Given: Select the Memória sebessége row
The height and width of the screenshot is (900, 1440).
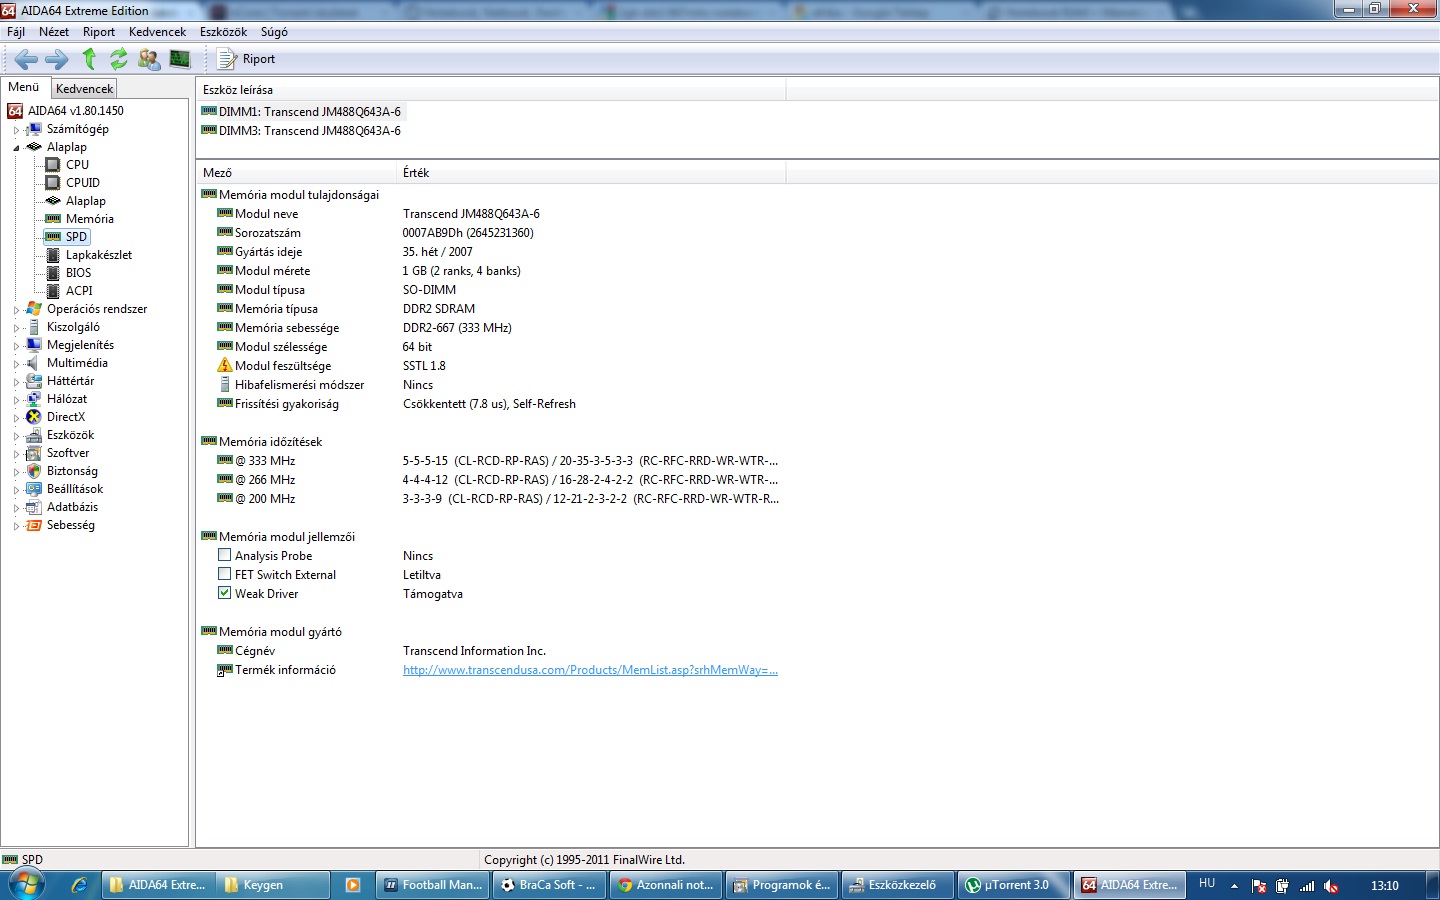Looking at the screenshot, I should click(x=490, y=328).
